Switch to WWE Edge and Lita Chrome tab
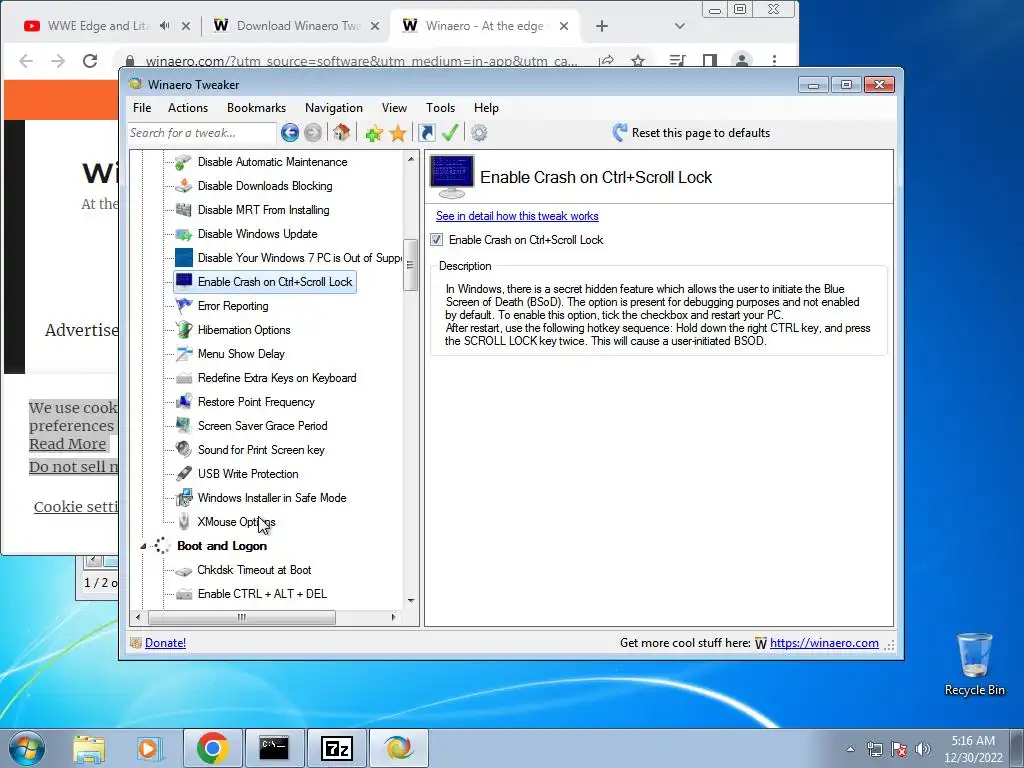This screenshot has width=1024, height=768. 98,26
